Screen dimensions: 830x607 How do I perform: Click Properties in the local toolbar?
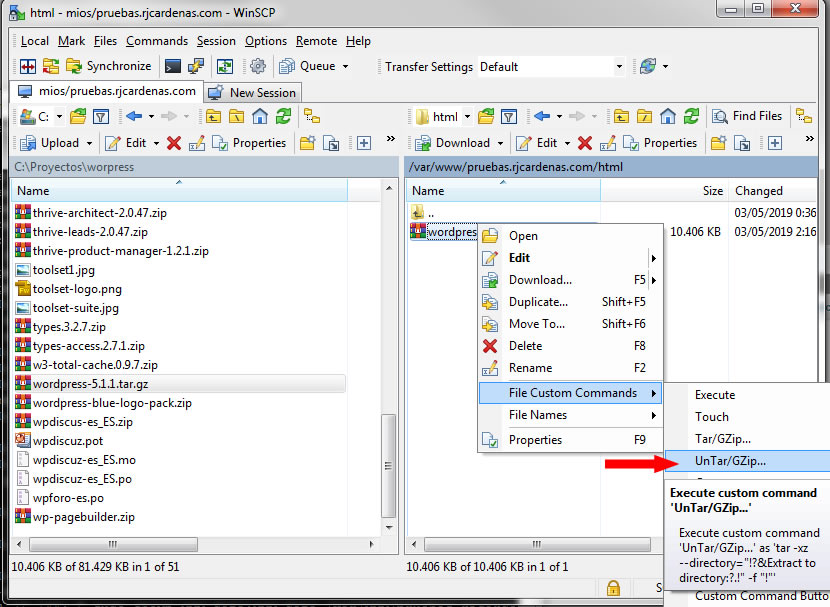click(x=249, y=143)
